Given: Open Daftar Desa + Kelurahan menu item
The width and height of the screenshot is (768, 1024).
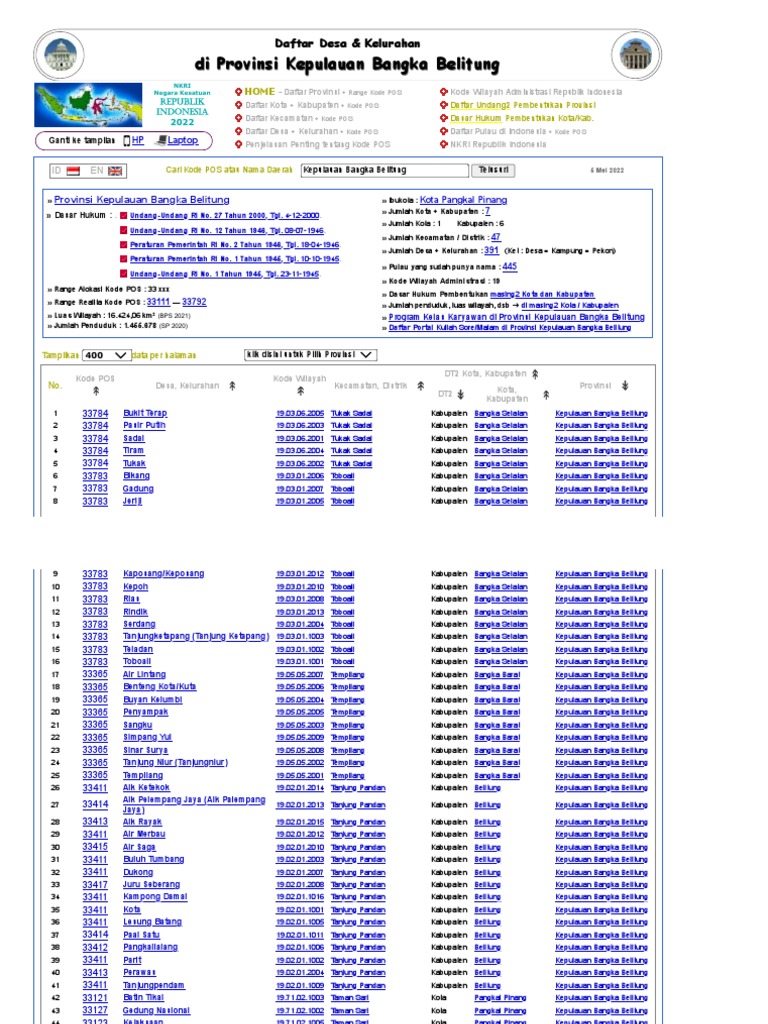Looking at the screenshot, I should (312, 131).
